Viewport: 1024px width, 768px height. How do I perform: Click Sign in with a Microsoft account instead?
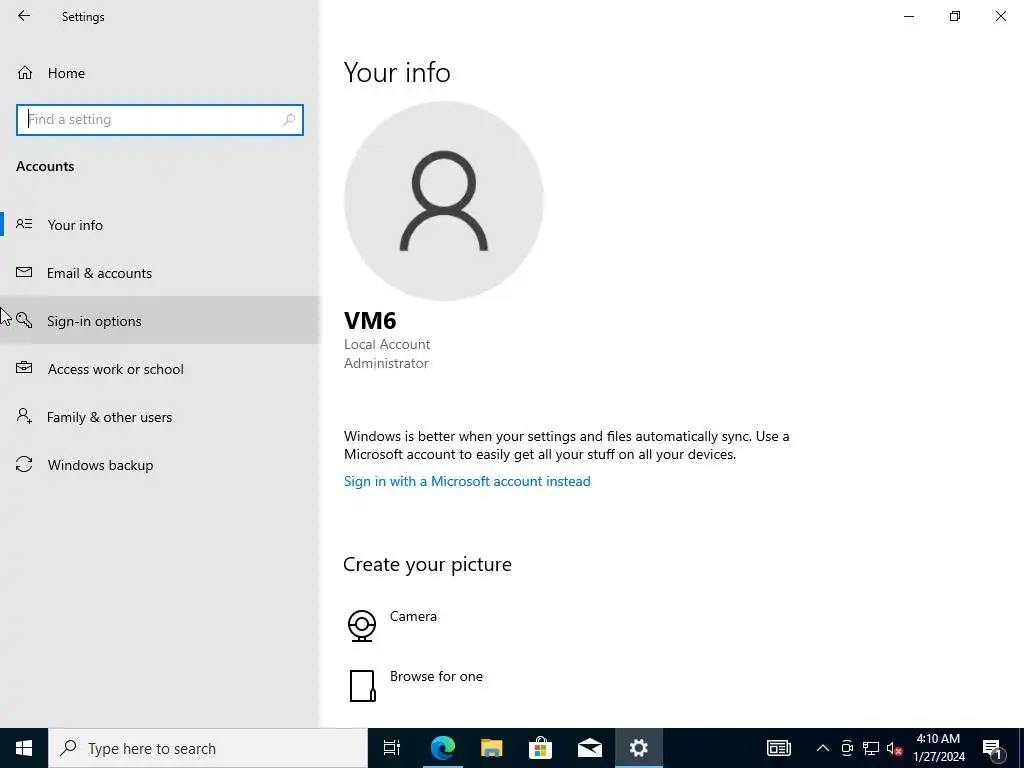coord(467,481)
